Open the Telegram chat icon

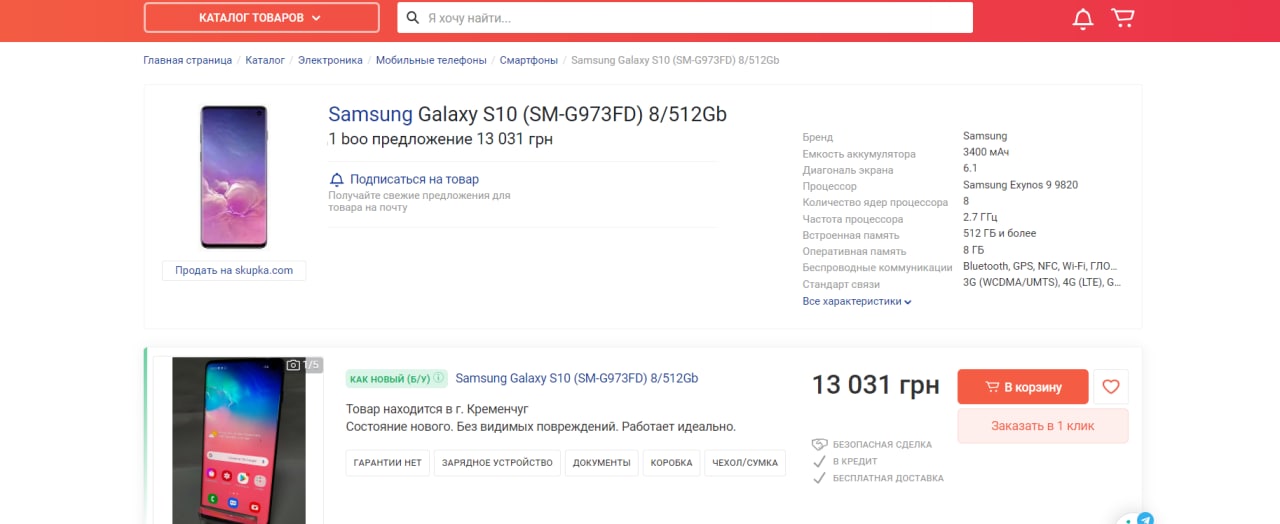1145,519
